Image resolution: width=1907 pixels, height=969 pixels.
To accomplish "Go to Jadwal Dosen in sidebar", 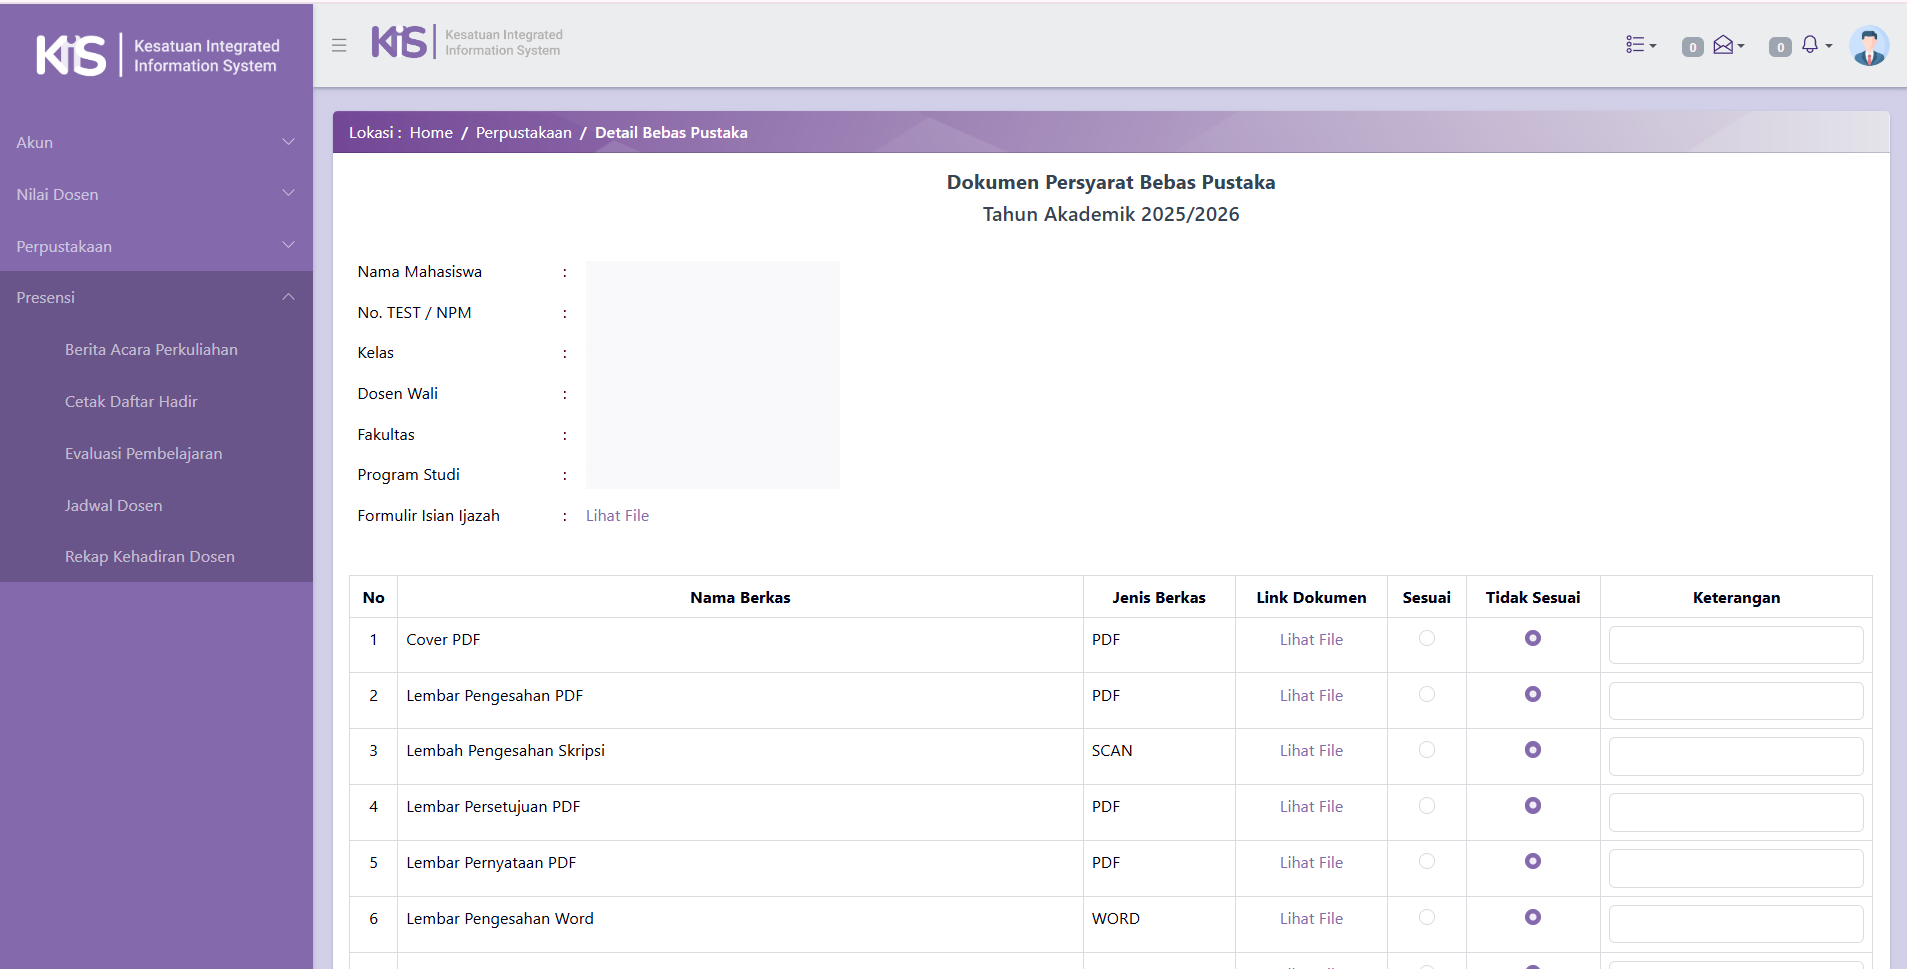I will [x=113, y=505].
